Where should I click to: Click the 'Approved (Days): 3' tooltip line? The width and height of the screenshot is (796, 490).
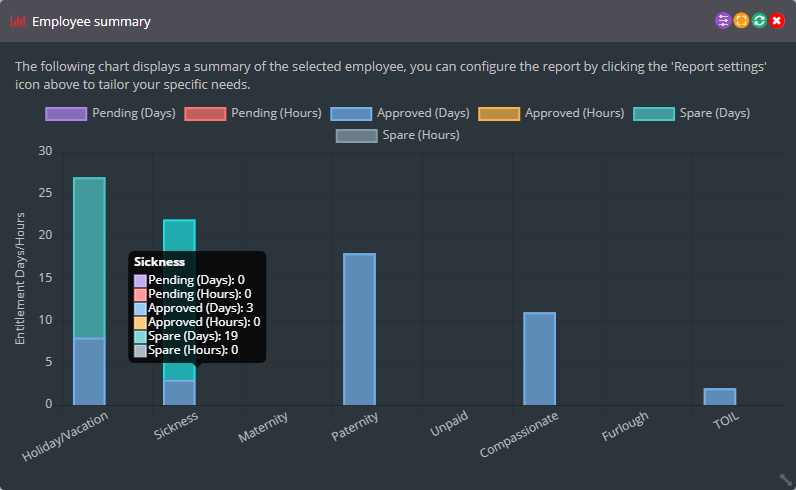[x=201, y=308]
